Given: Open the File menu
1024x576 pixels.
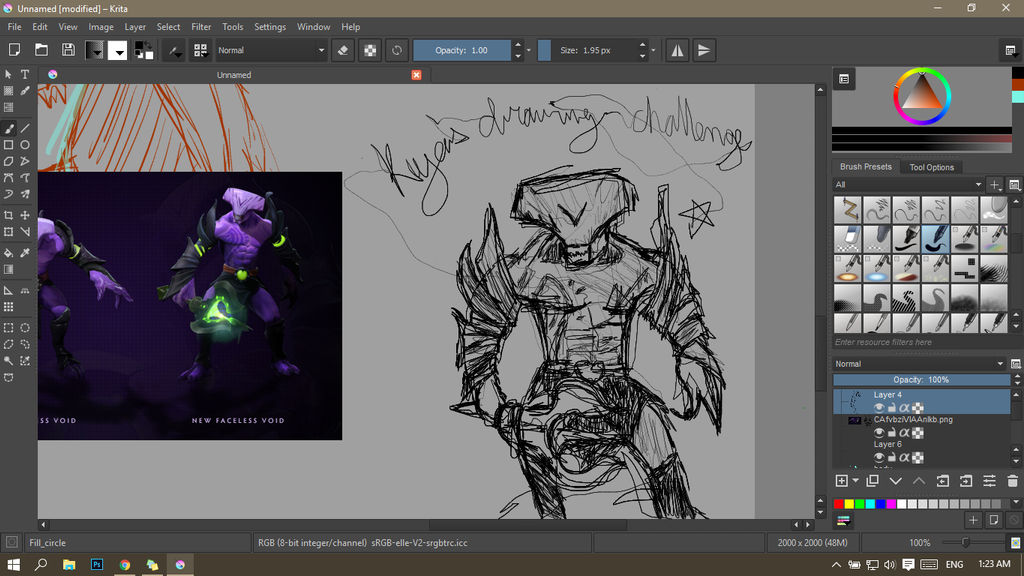Looking at the screenshot, I should tap(14, 27).
